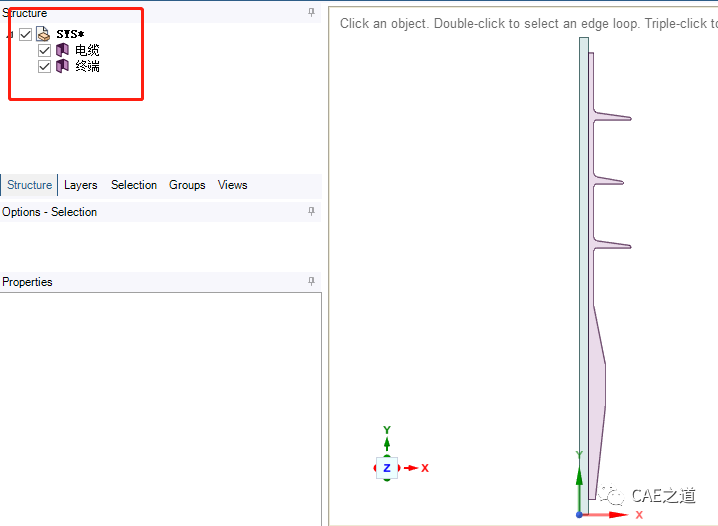Screen dimensions: 718x526
Task: Switch to the Layers tab
Action: point(81,185)
